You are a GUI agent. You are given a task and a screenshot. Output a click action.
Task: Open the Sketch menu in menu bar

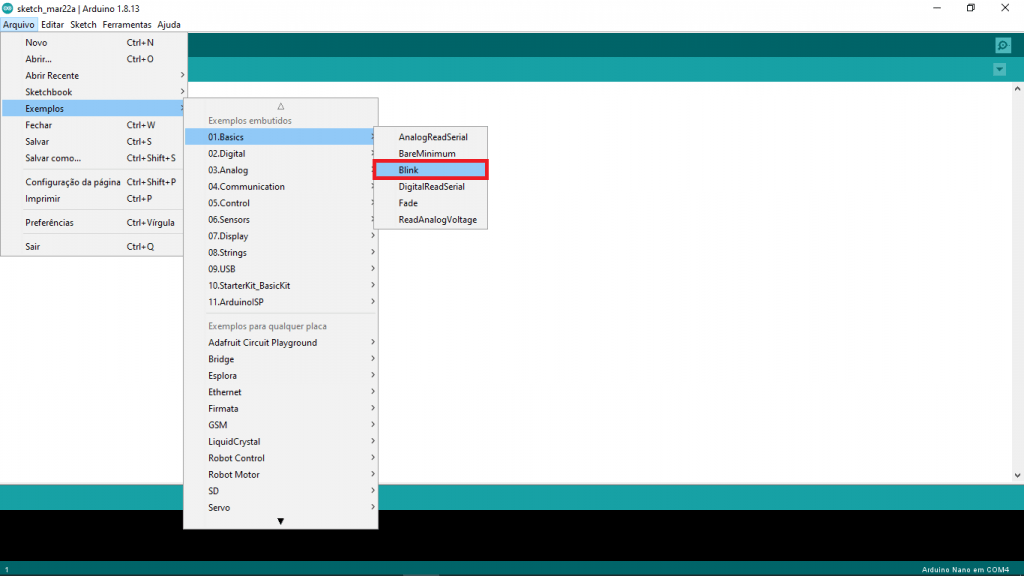click(83, 24)
